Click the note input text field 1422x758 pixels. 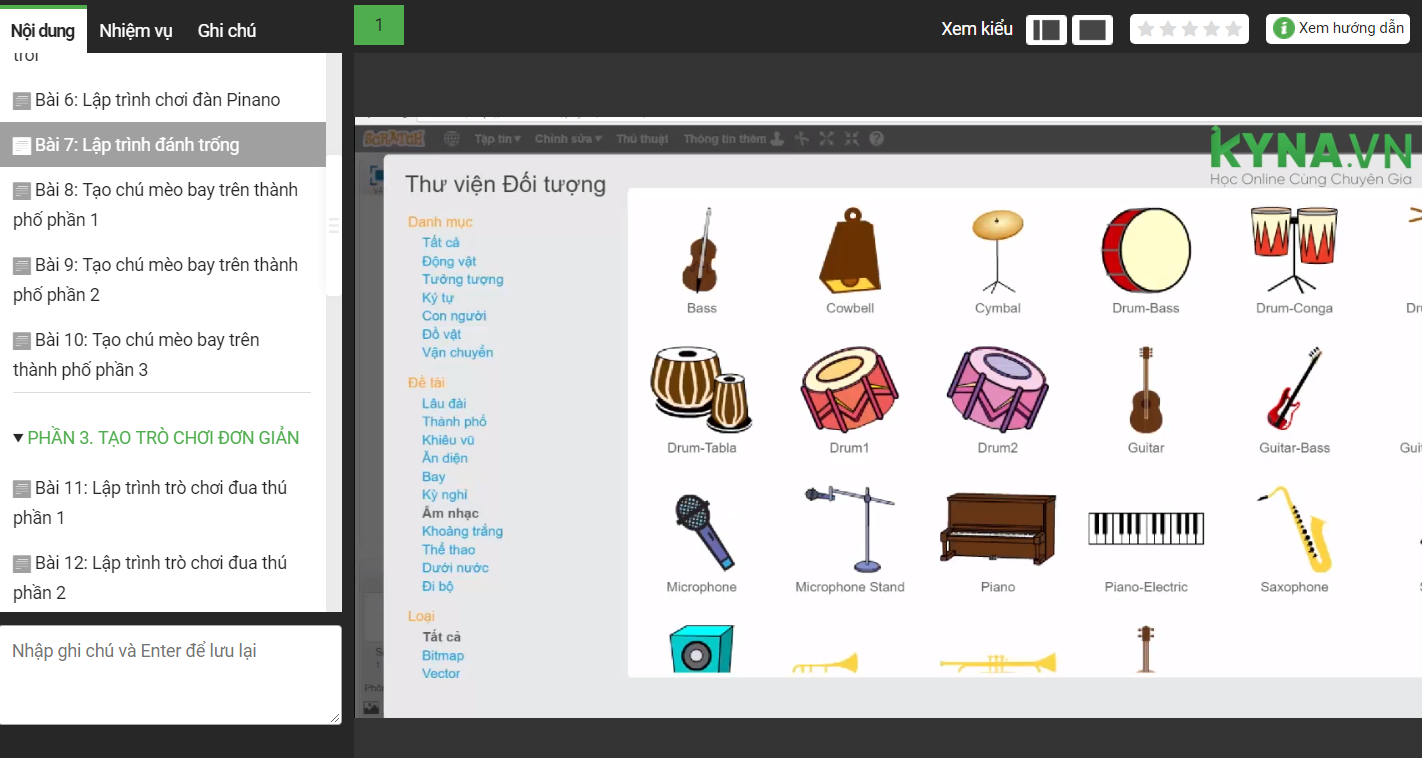click(x=170, y=674)
